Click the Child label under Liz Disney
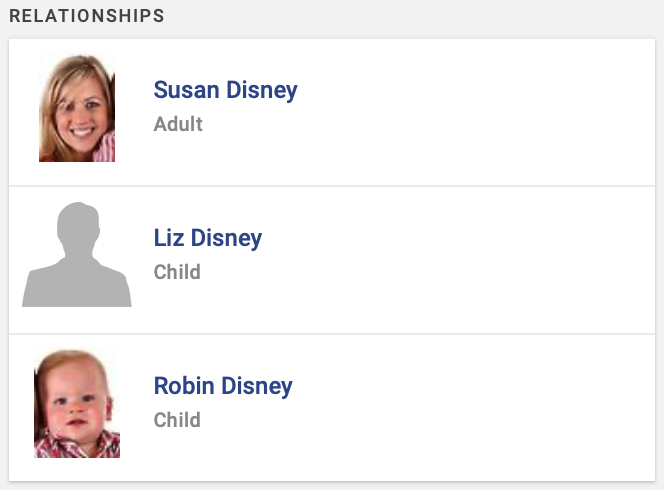 pos(177,272)
